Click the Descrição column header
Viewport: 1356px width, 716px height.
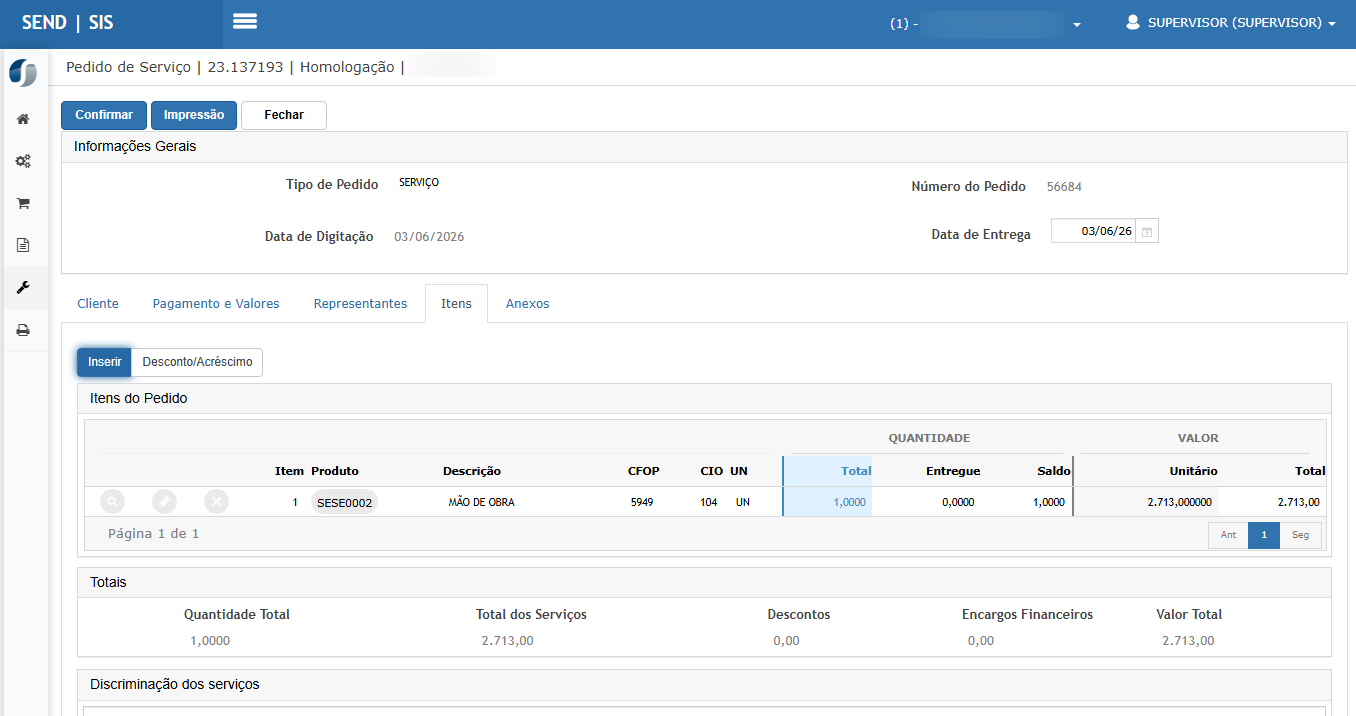click(472, 471)
